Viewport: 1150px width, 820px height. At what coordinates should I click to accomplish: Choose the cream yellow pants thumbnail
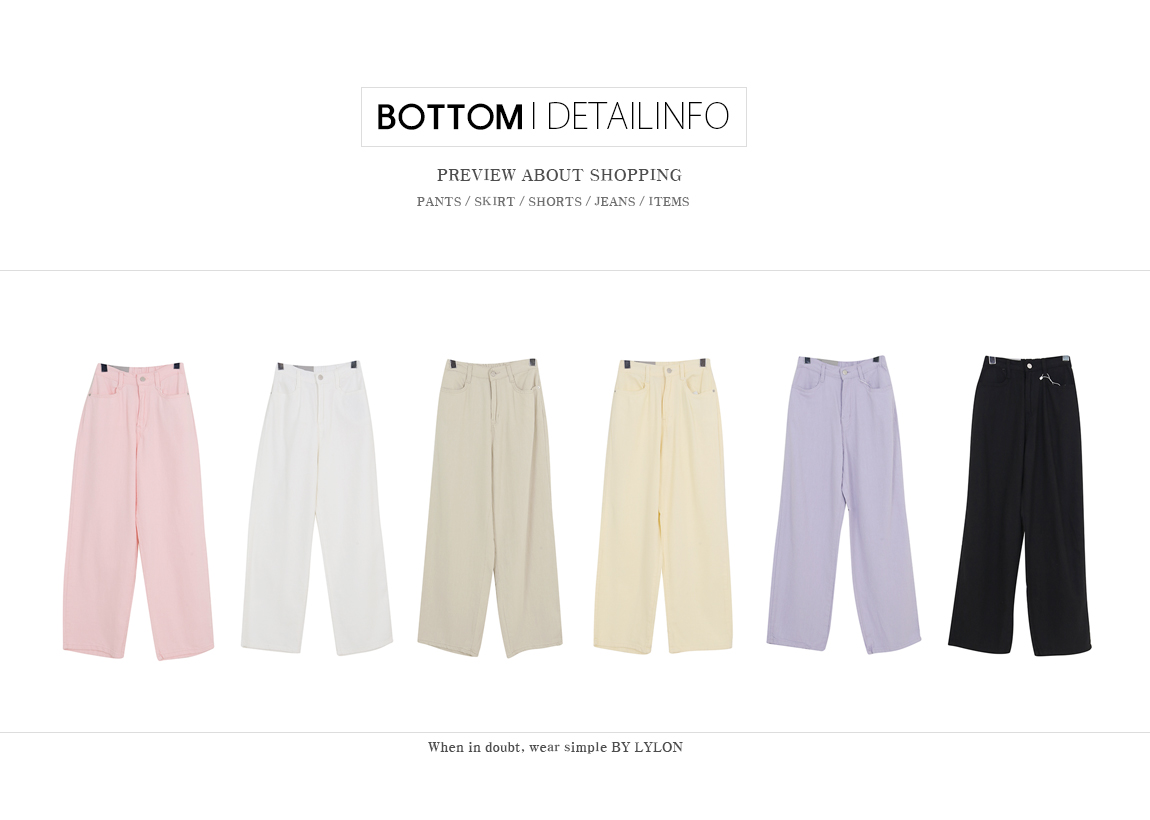click(x=662, y=505)
